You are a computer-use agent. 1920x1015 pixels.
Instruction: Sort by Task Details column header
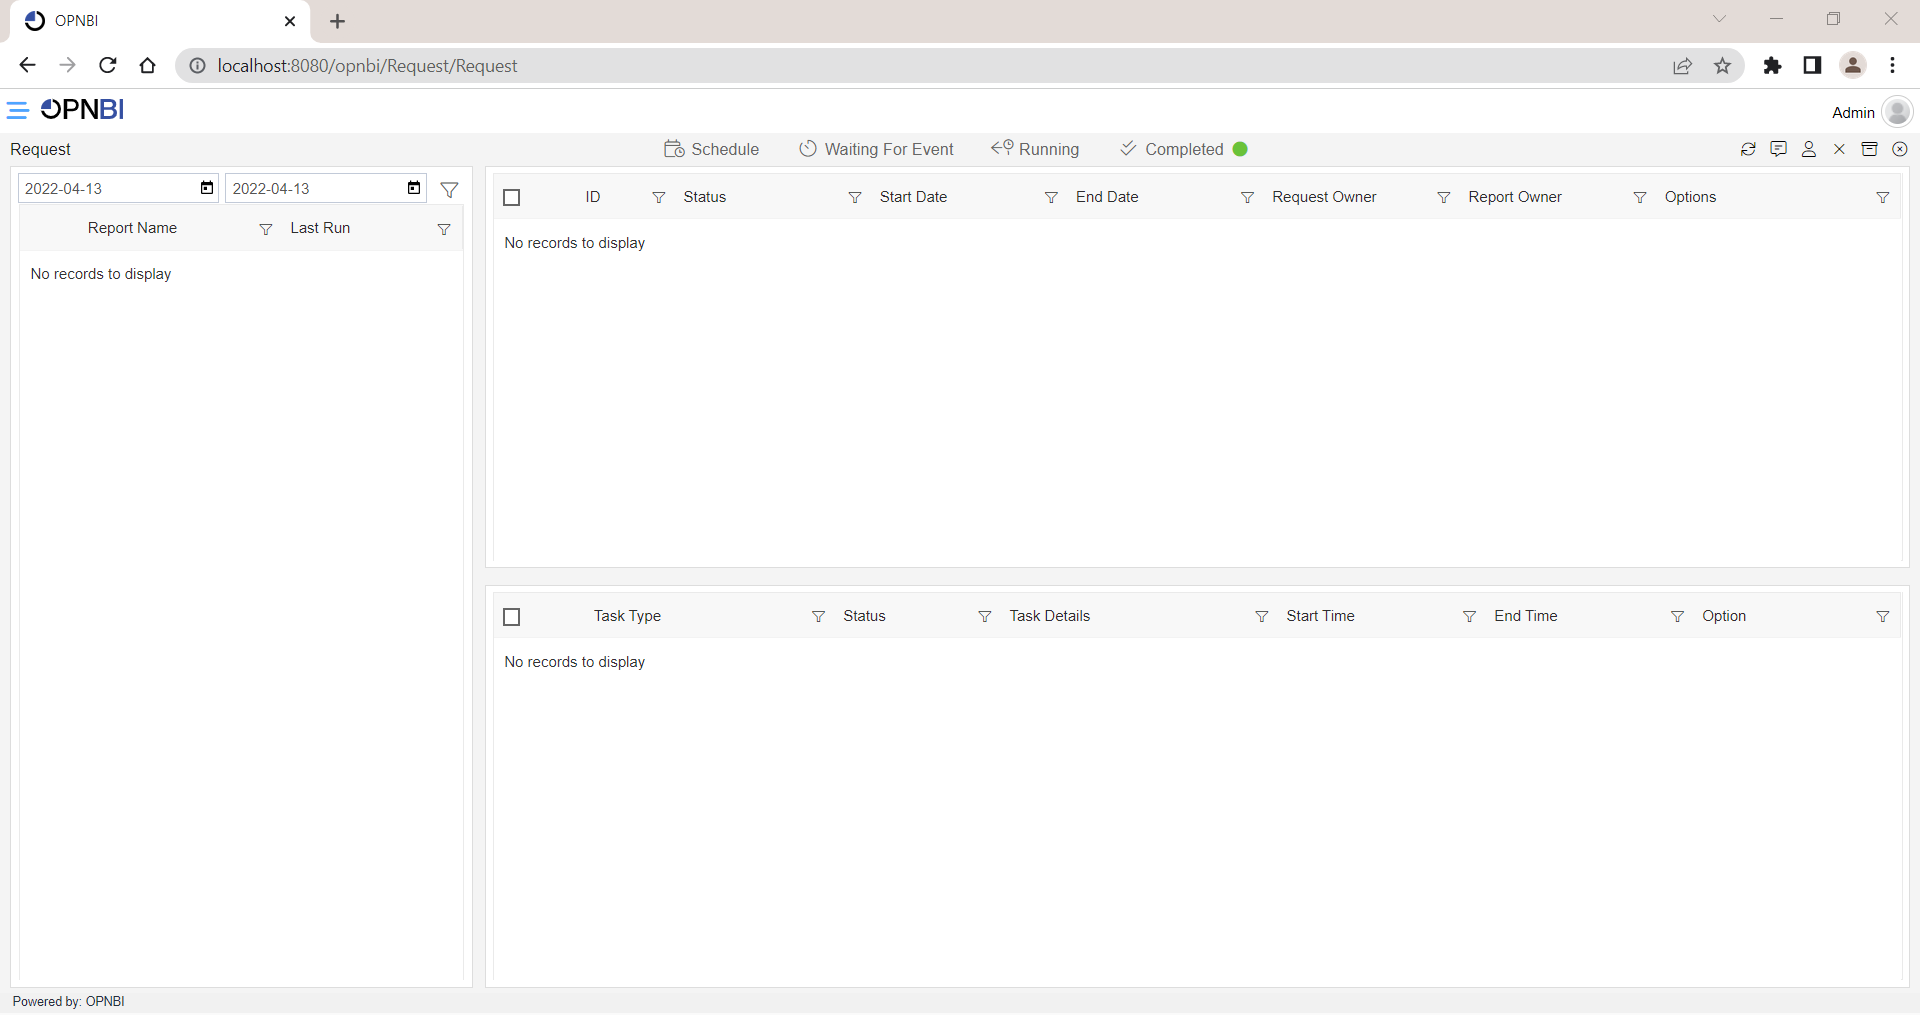point(1049,616)
